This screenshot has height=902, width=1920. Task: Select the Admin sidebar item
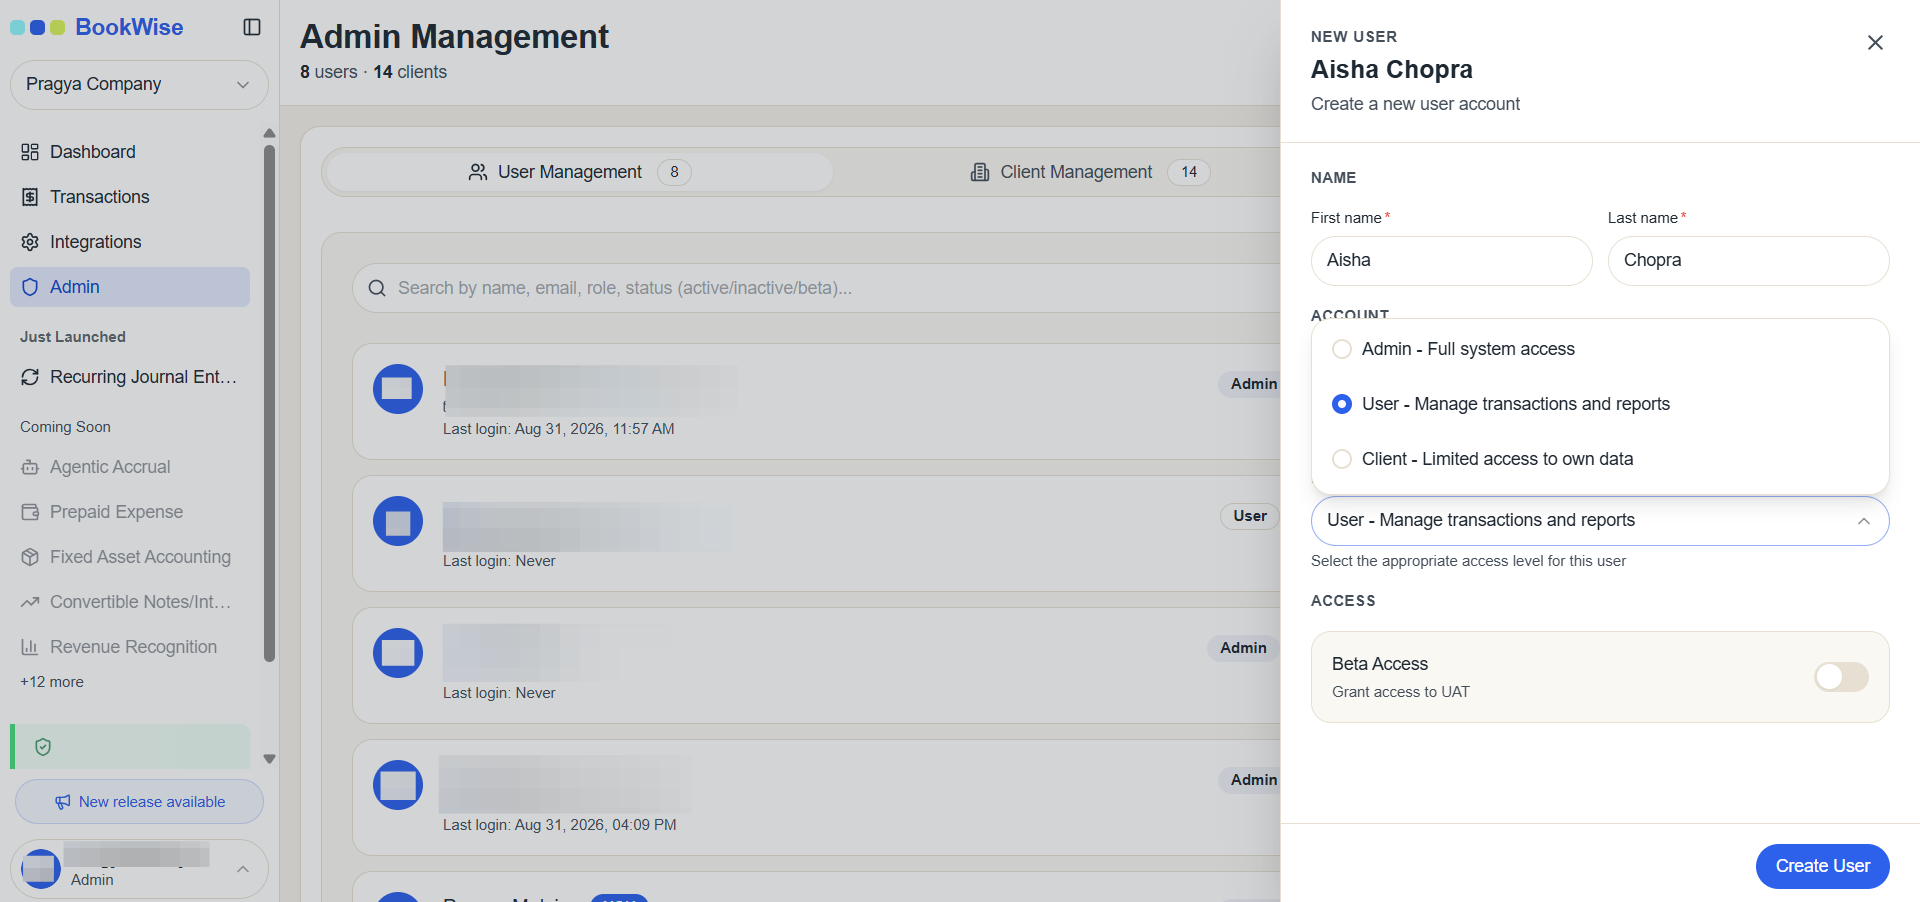tap(130, 287)
